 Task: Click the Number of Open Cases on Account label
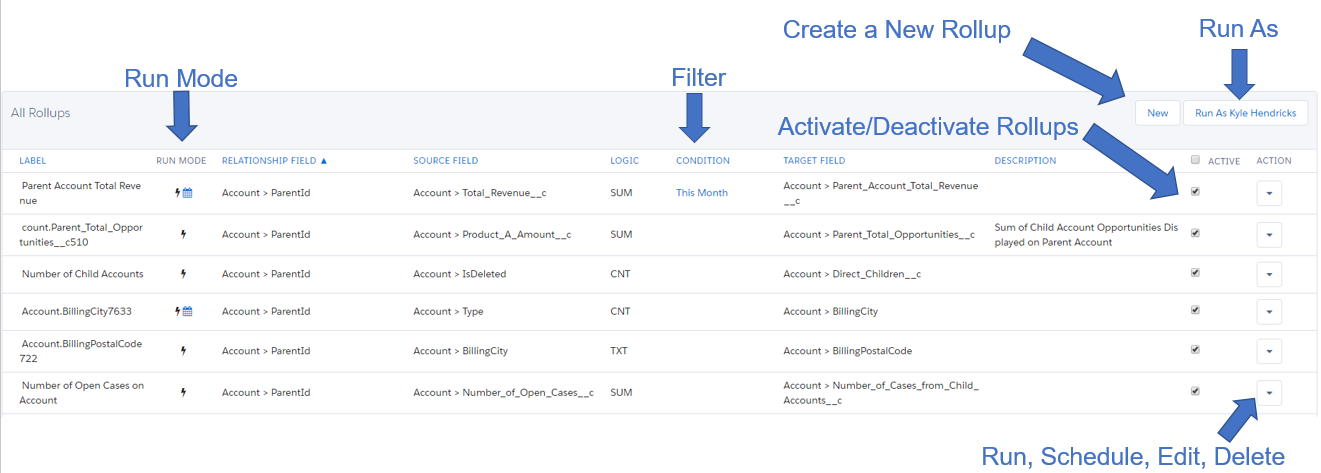(82, 393)
